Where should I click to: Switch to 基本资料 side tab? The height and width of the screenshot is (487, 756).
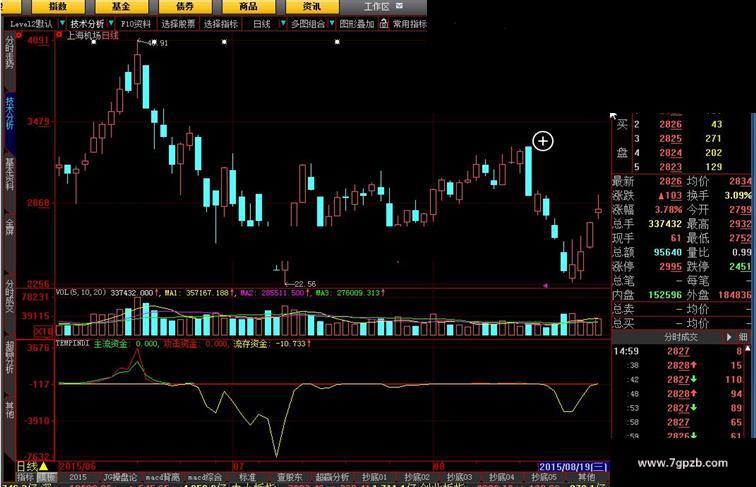point(9,175)
